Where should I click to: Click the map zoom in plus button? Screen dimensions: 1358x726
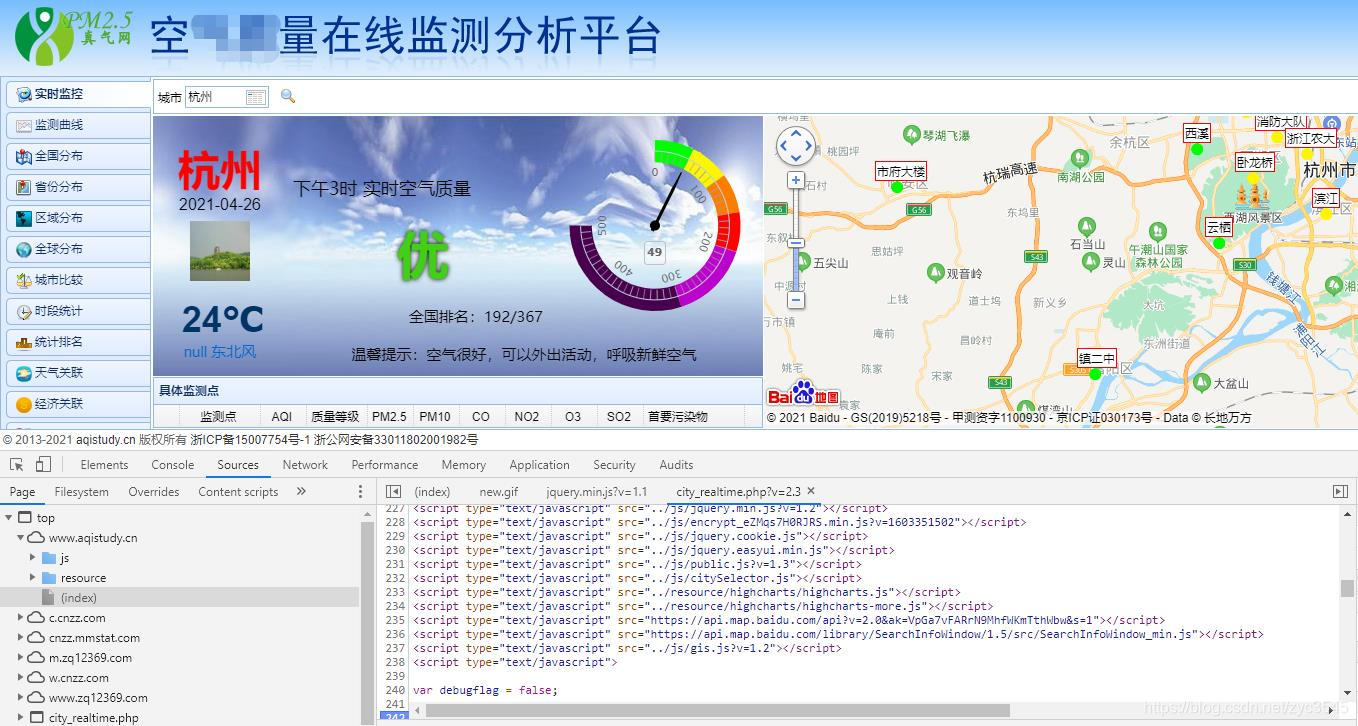pos(796,180)
